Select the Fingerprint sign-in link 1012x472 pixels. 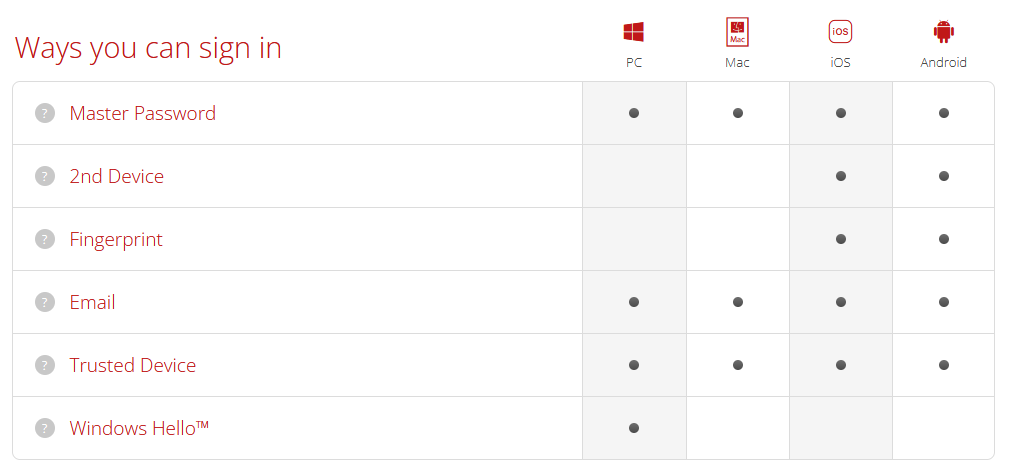(x=116, y=239)
